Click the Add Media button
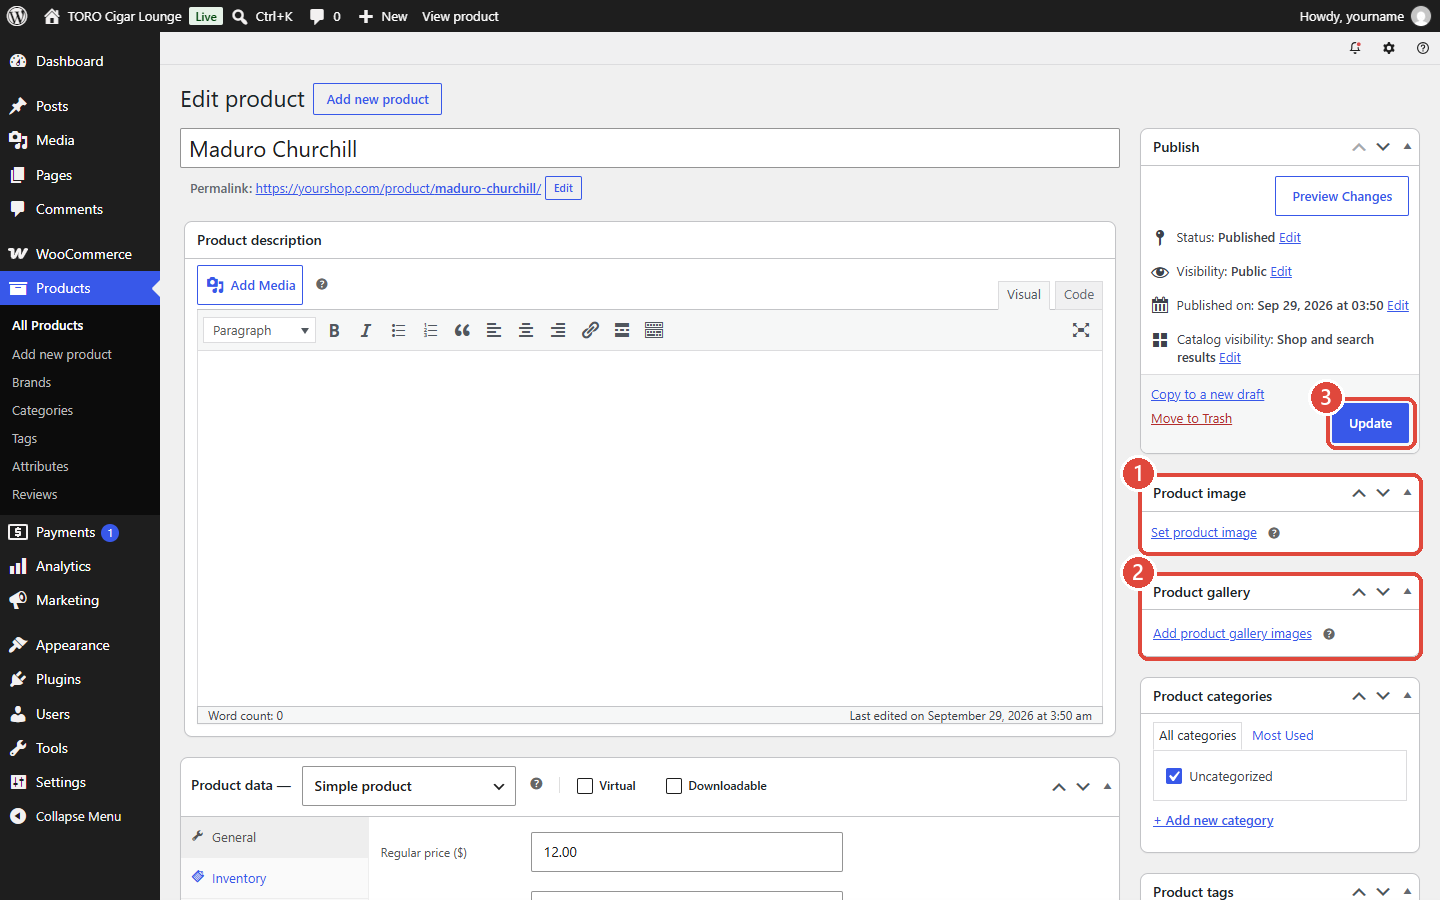 250,285
